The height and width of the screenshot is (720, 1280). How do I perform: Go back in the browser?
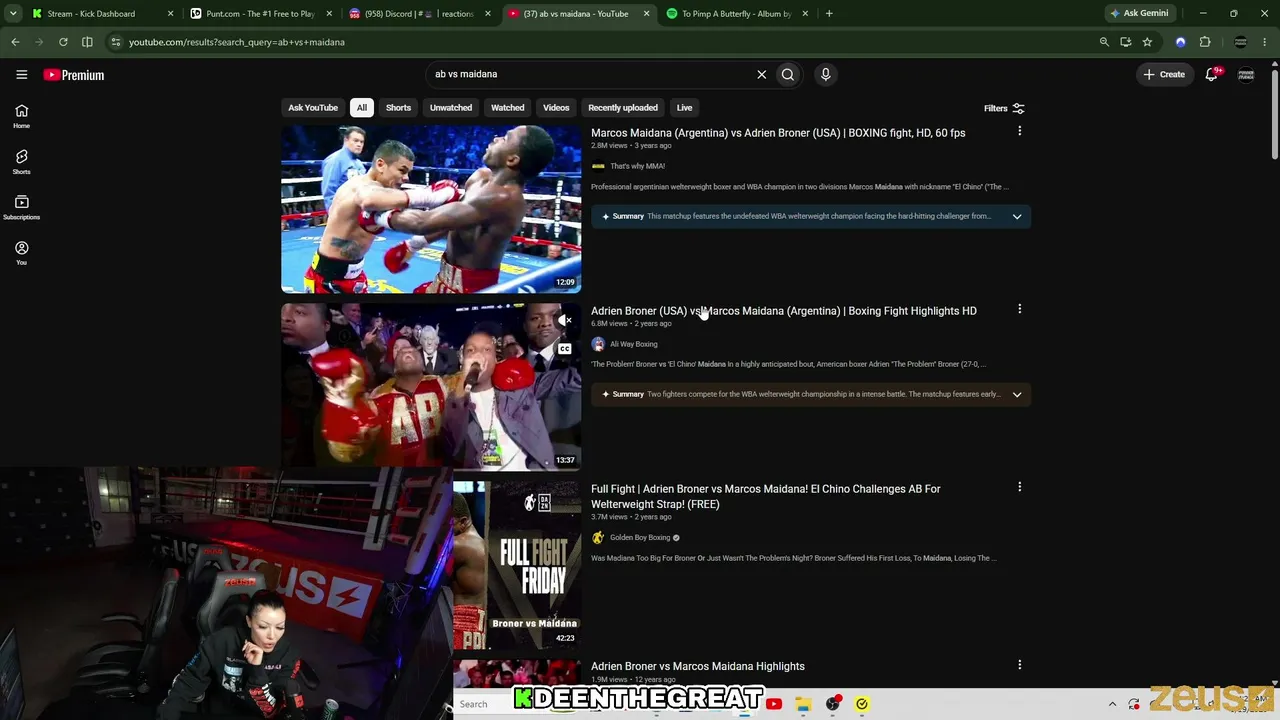15,42
